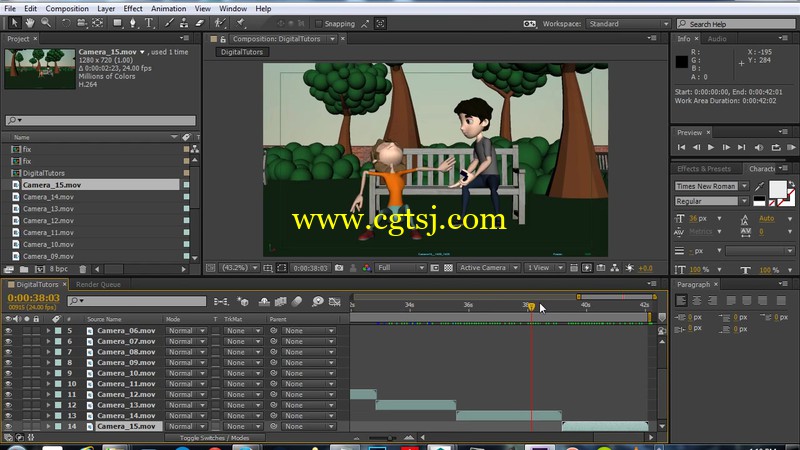This screenshot has height=450, width=800.
Task: Hide the Camera_12.mov layer
Action: 8,394
